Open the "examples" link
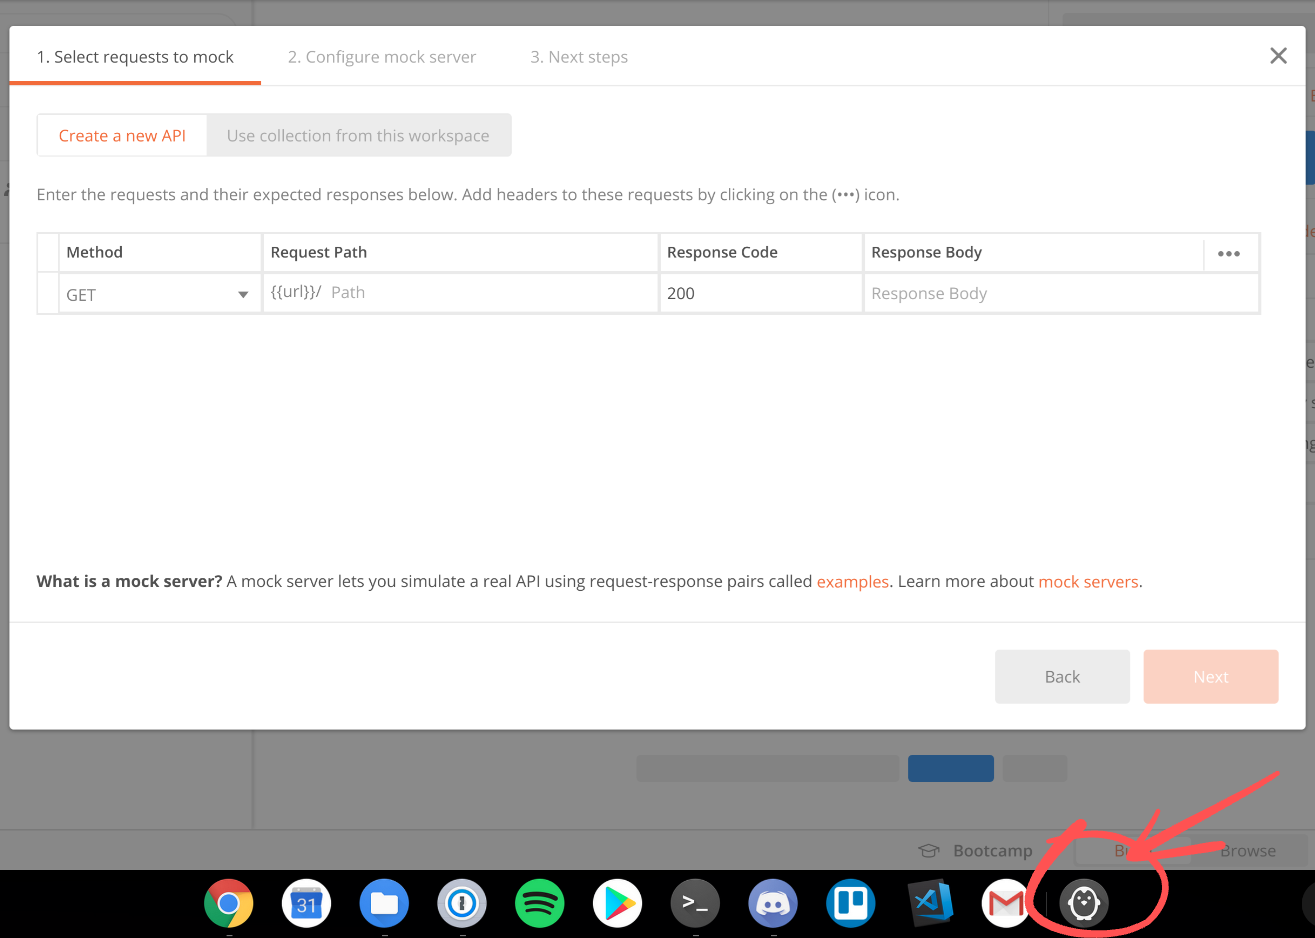Screen dimensions: 1315x938 click(852, 581)
